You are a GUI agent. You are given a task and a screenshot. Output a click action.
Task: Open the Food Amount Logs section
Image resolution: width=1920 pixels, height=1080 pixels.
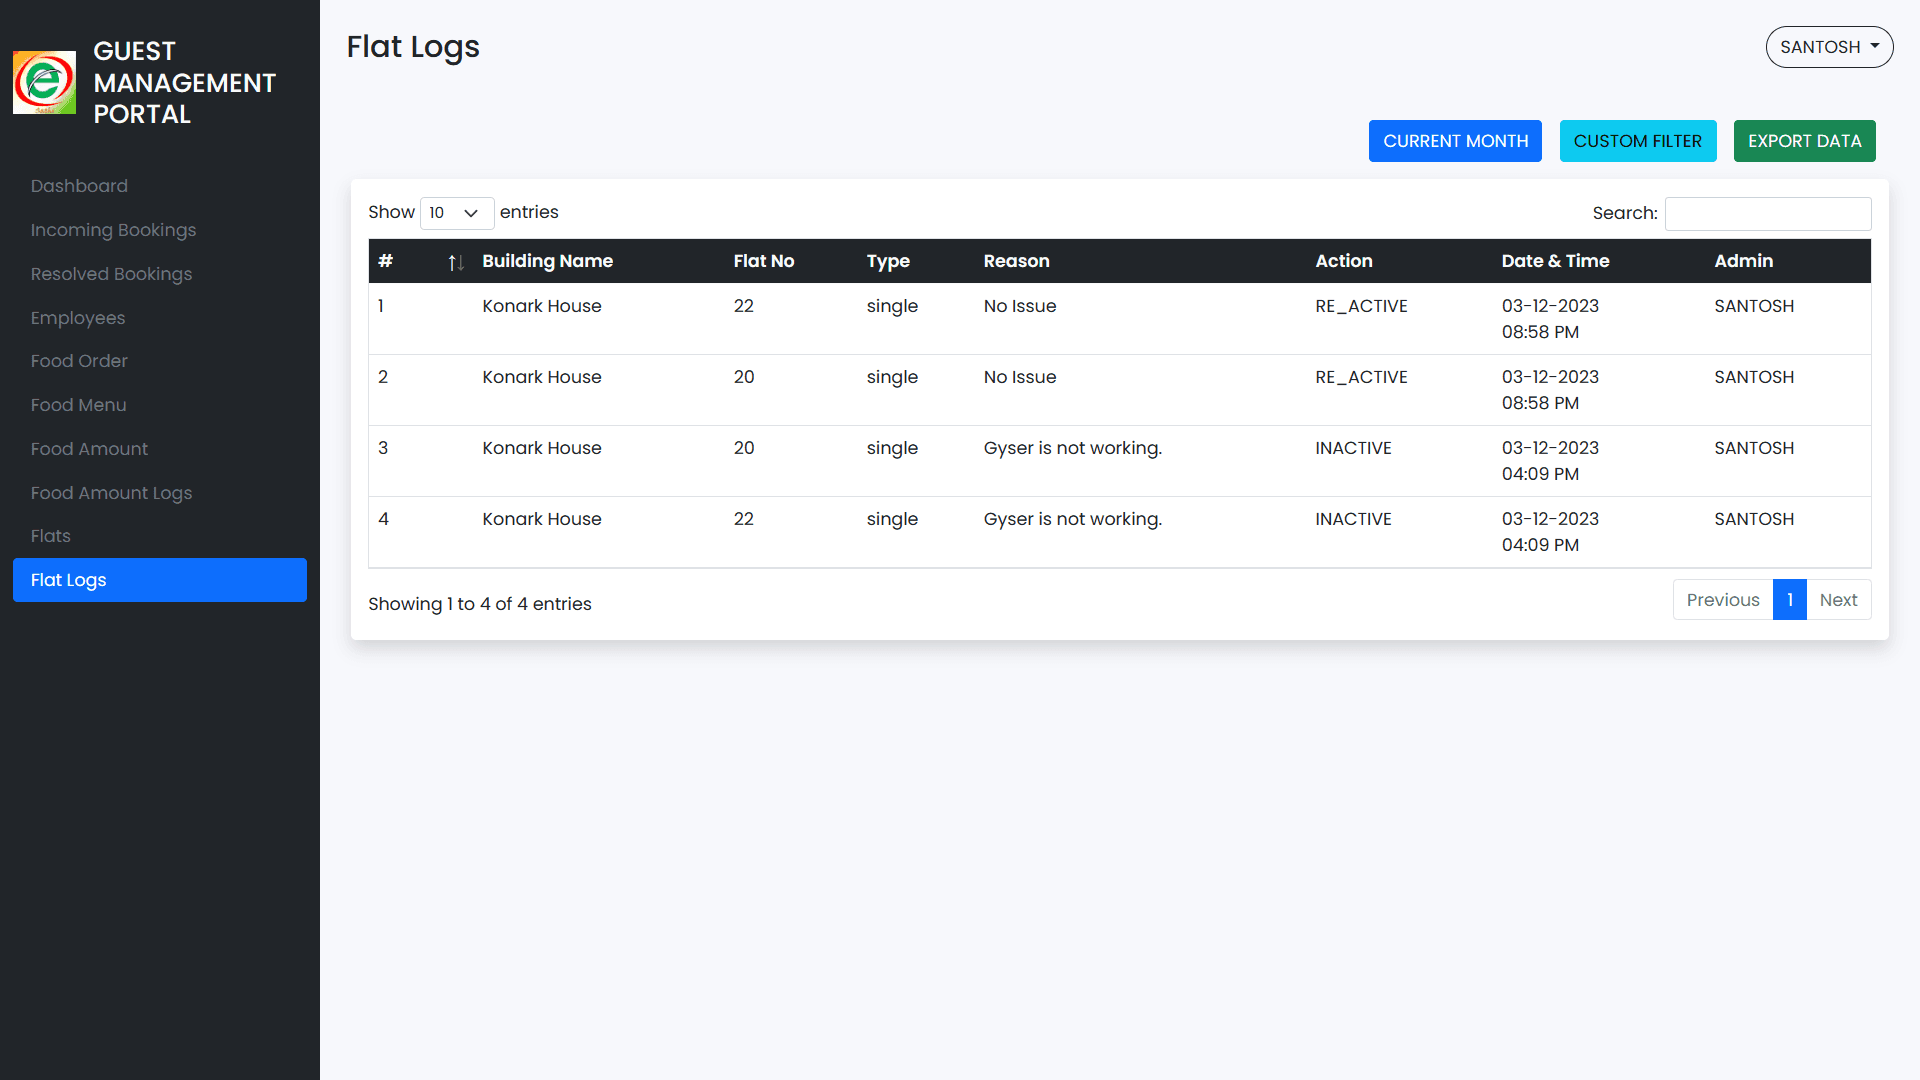111,492
